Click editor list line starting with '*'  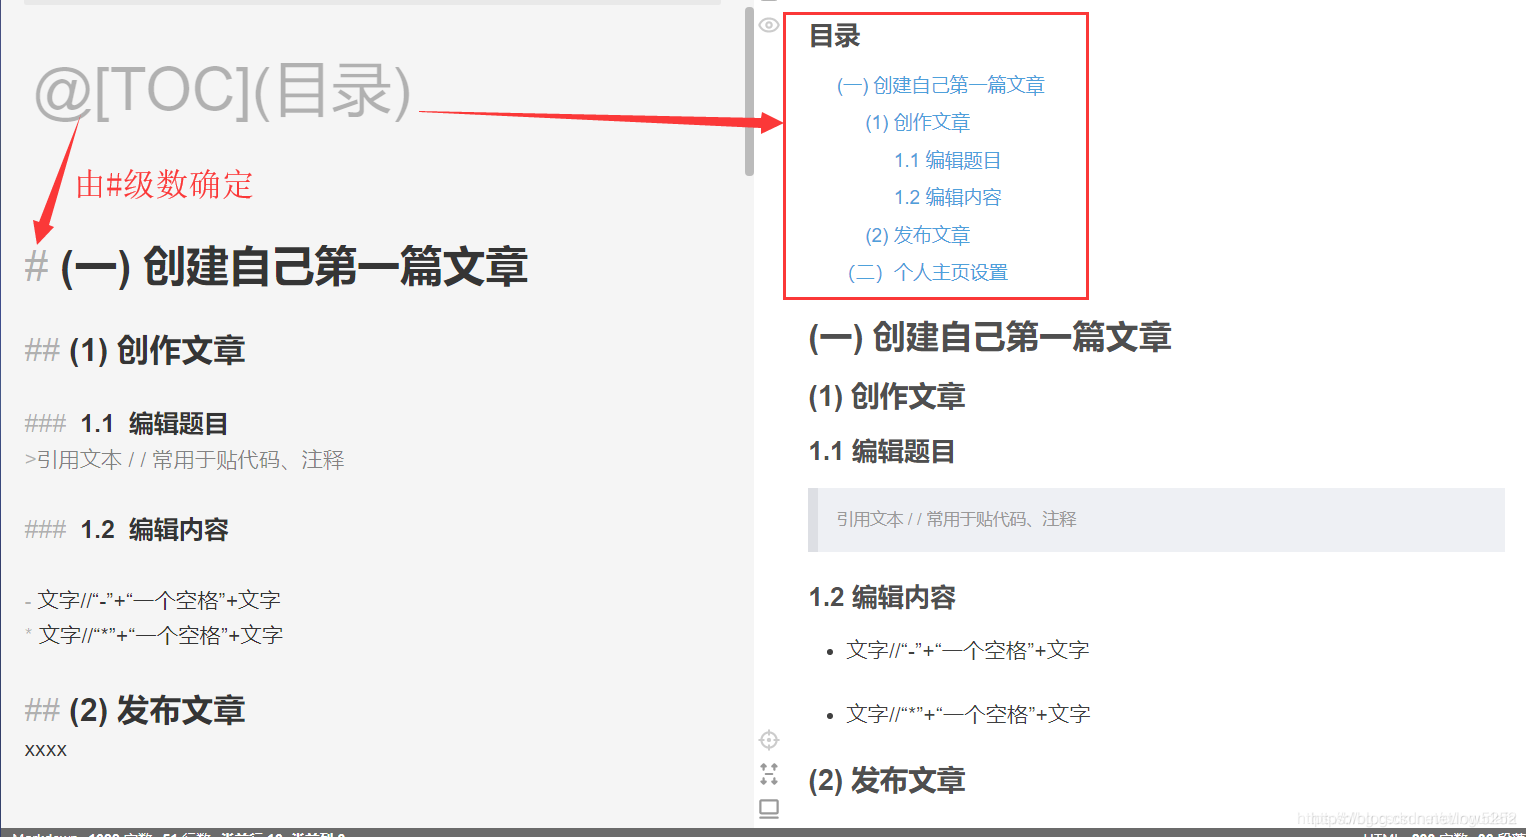tap(154, 636)
